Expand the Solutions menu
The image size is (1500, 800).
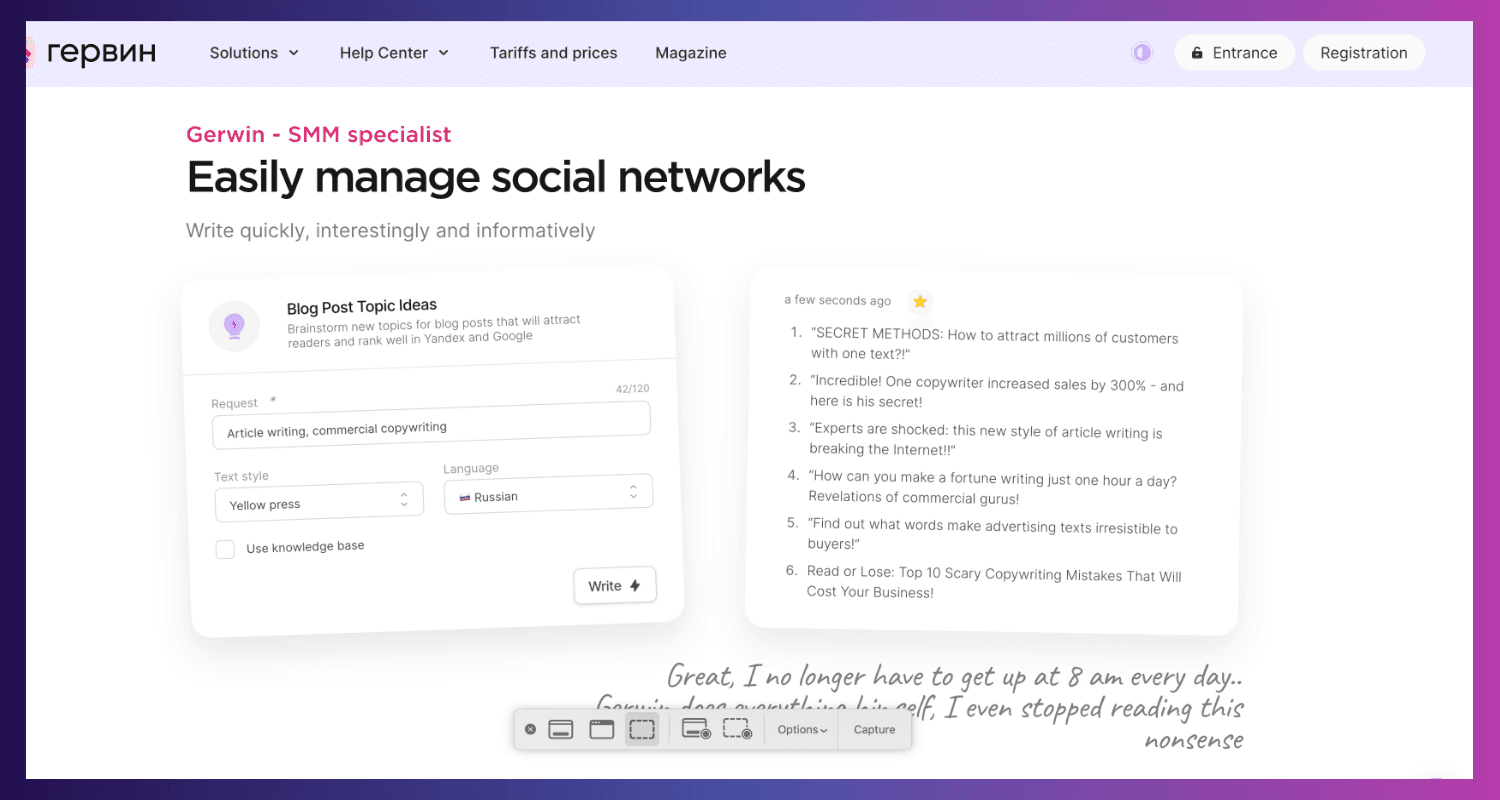click(x=254, y=53)
